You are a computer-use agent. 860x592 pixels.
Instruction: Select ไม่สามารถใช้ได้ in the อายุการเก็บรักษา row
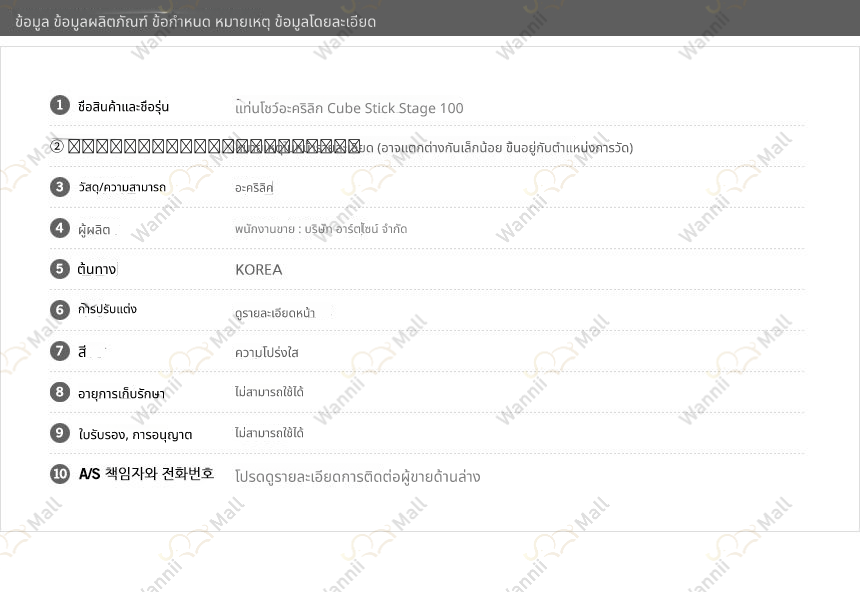pyautogui.click(x=269, y=392)
